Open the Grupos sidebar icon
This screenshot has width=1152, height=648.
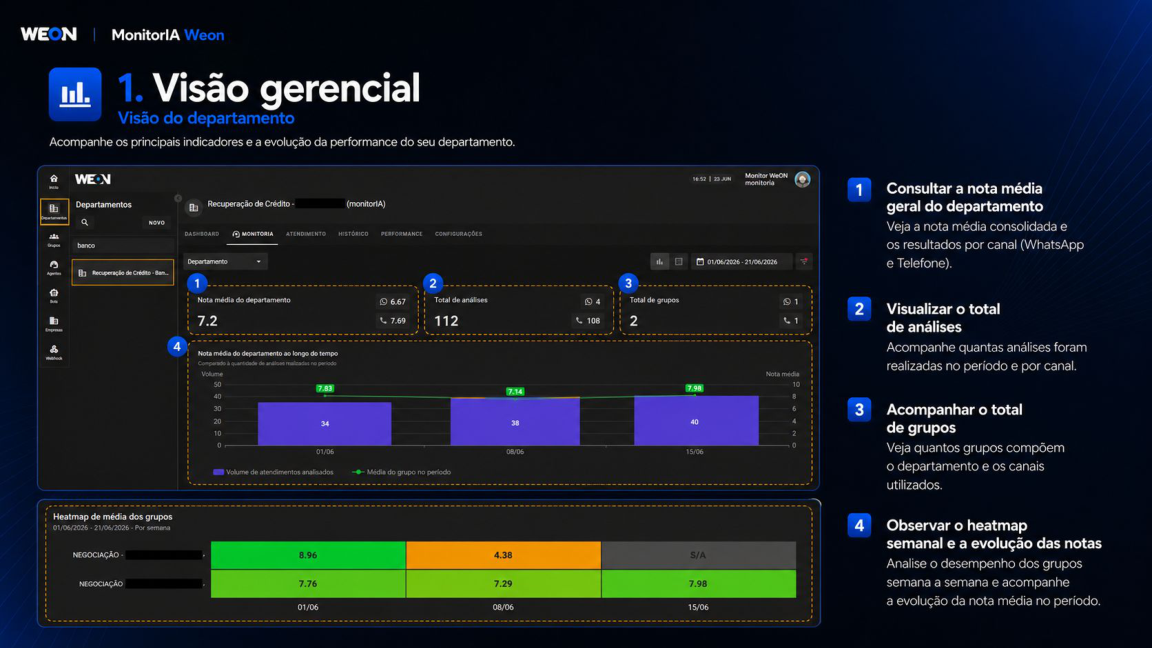point(54,240)
